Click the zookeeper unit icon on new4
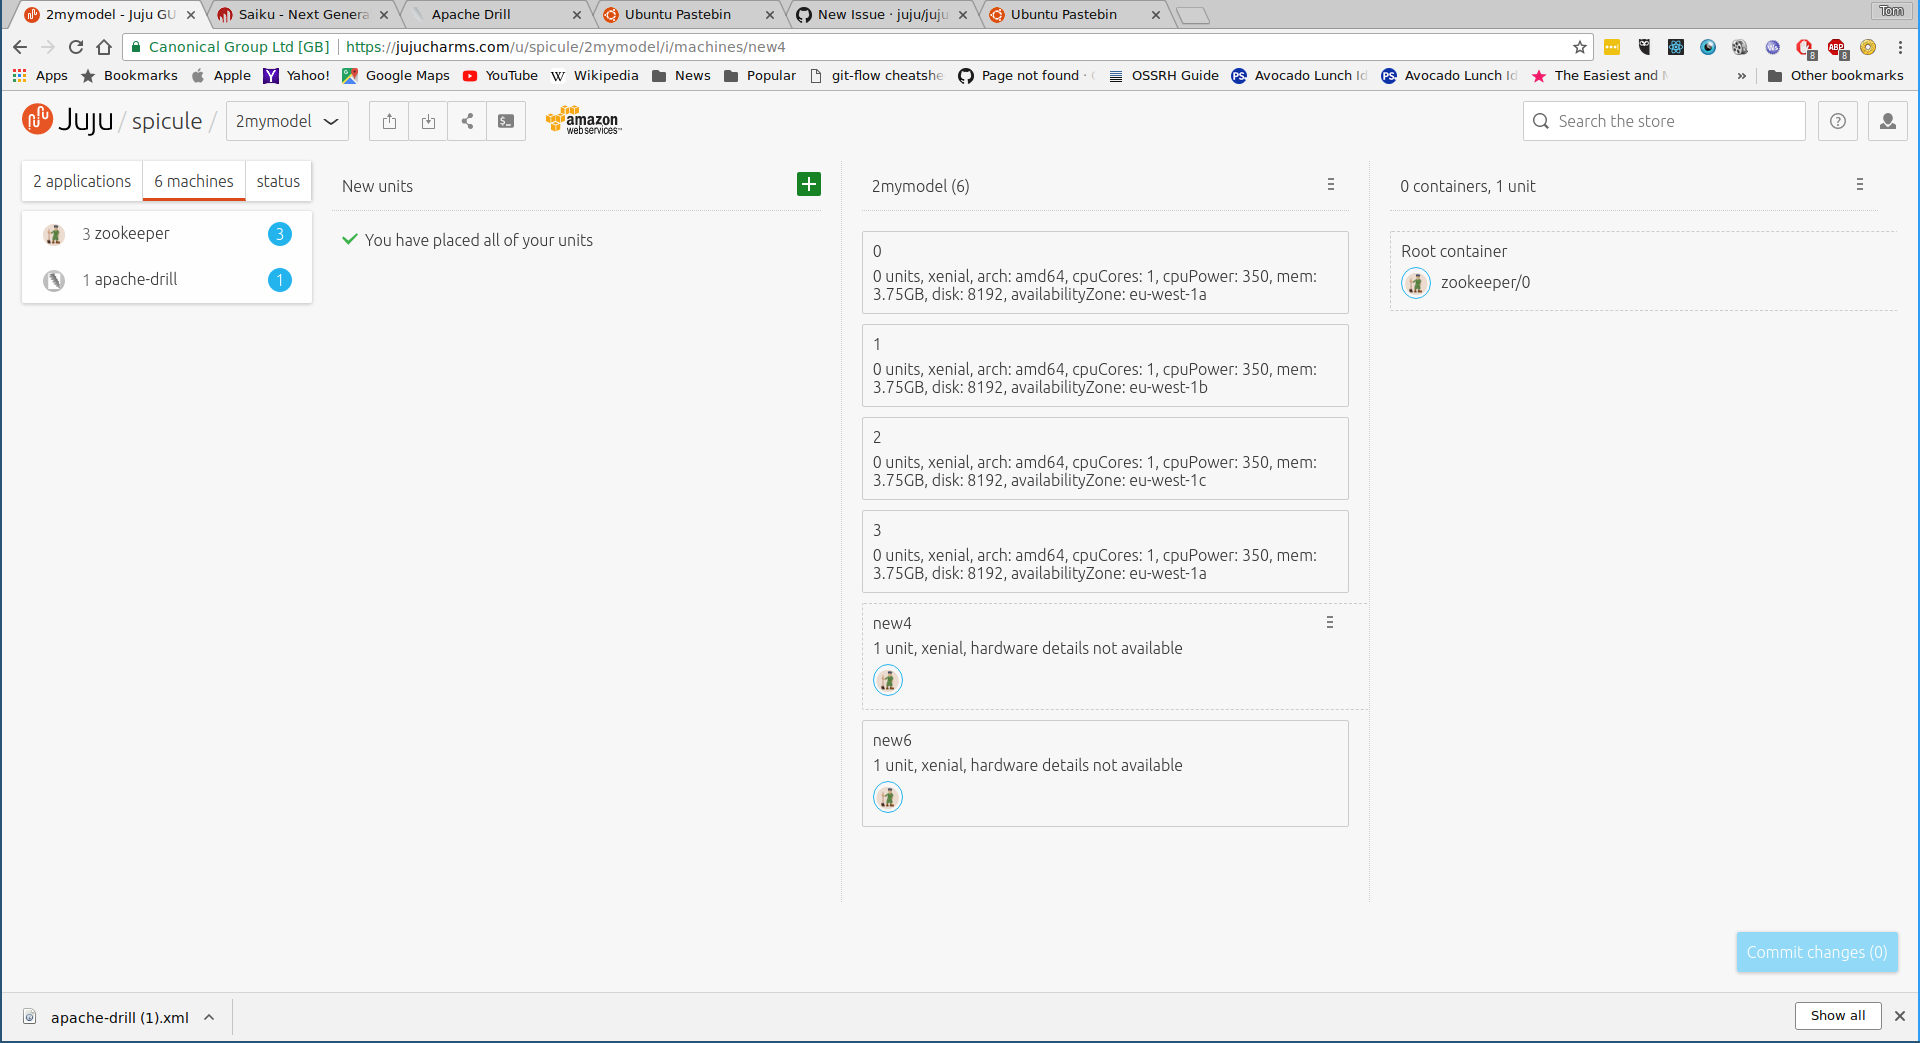Viewport: 1920px width, 1043px height. (x=888, y=680)
